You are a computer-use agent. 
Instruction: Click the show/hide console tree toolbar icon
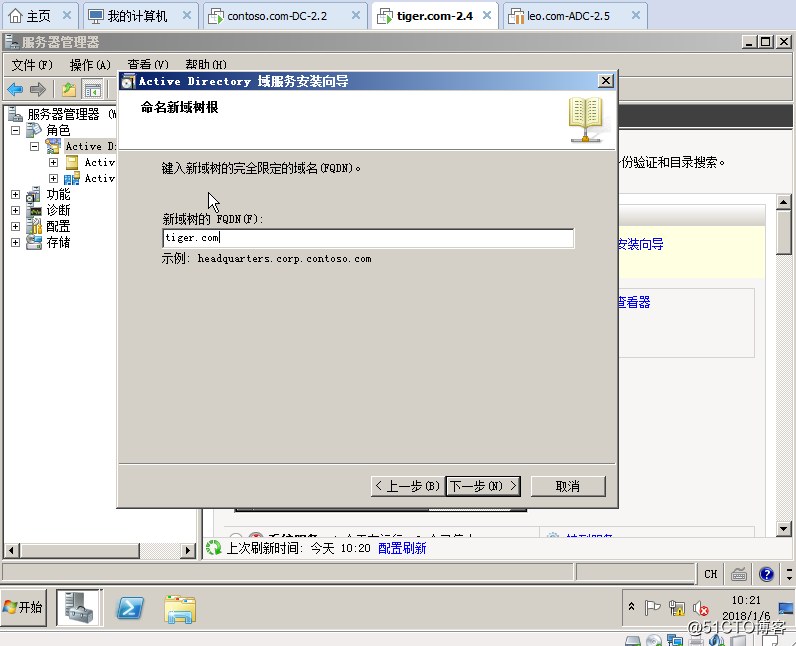(x=92, y=90)
